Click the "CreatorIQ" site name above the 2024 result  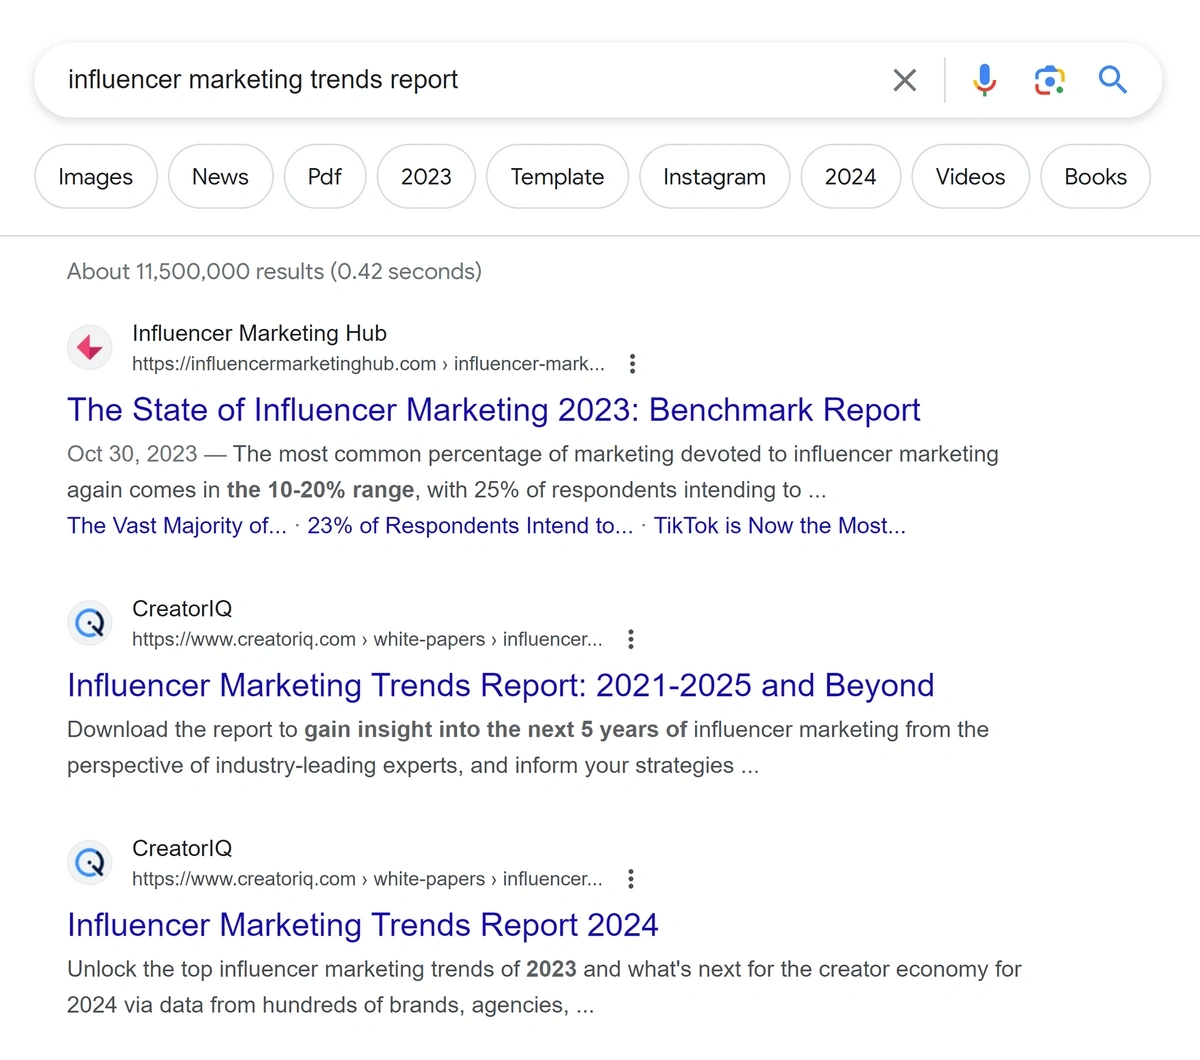click(182, 848)
